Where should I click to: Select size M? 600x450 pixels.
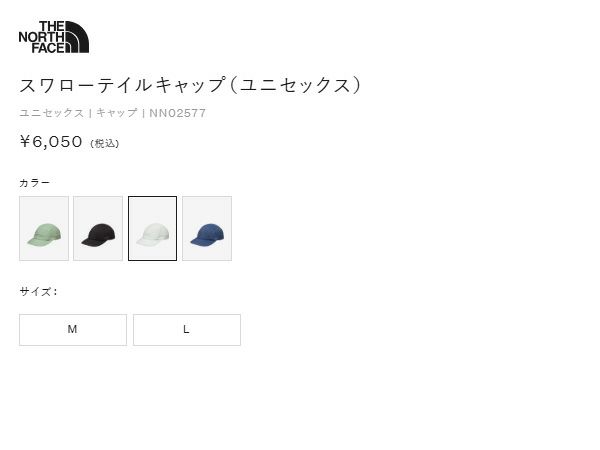pos(73,330)
